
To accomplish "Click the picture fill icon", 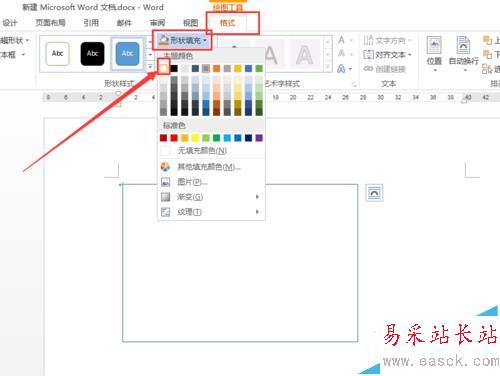I will coord(165,182).
